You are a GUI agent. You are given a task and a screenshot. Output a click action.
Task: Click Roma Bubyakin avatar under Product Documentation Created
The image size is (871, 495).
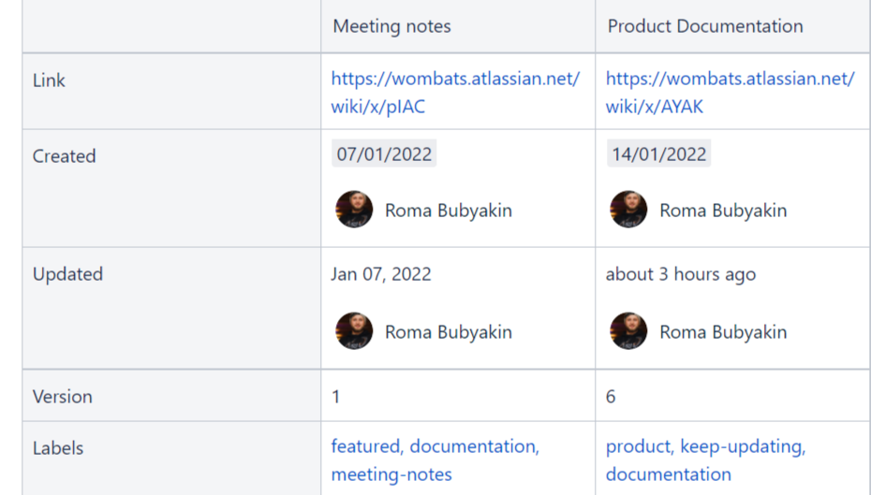pos(629,210)
